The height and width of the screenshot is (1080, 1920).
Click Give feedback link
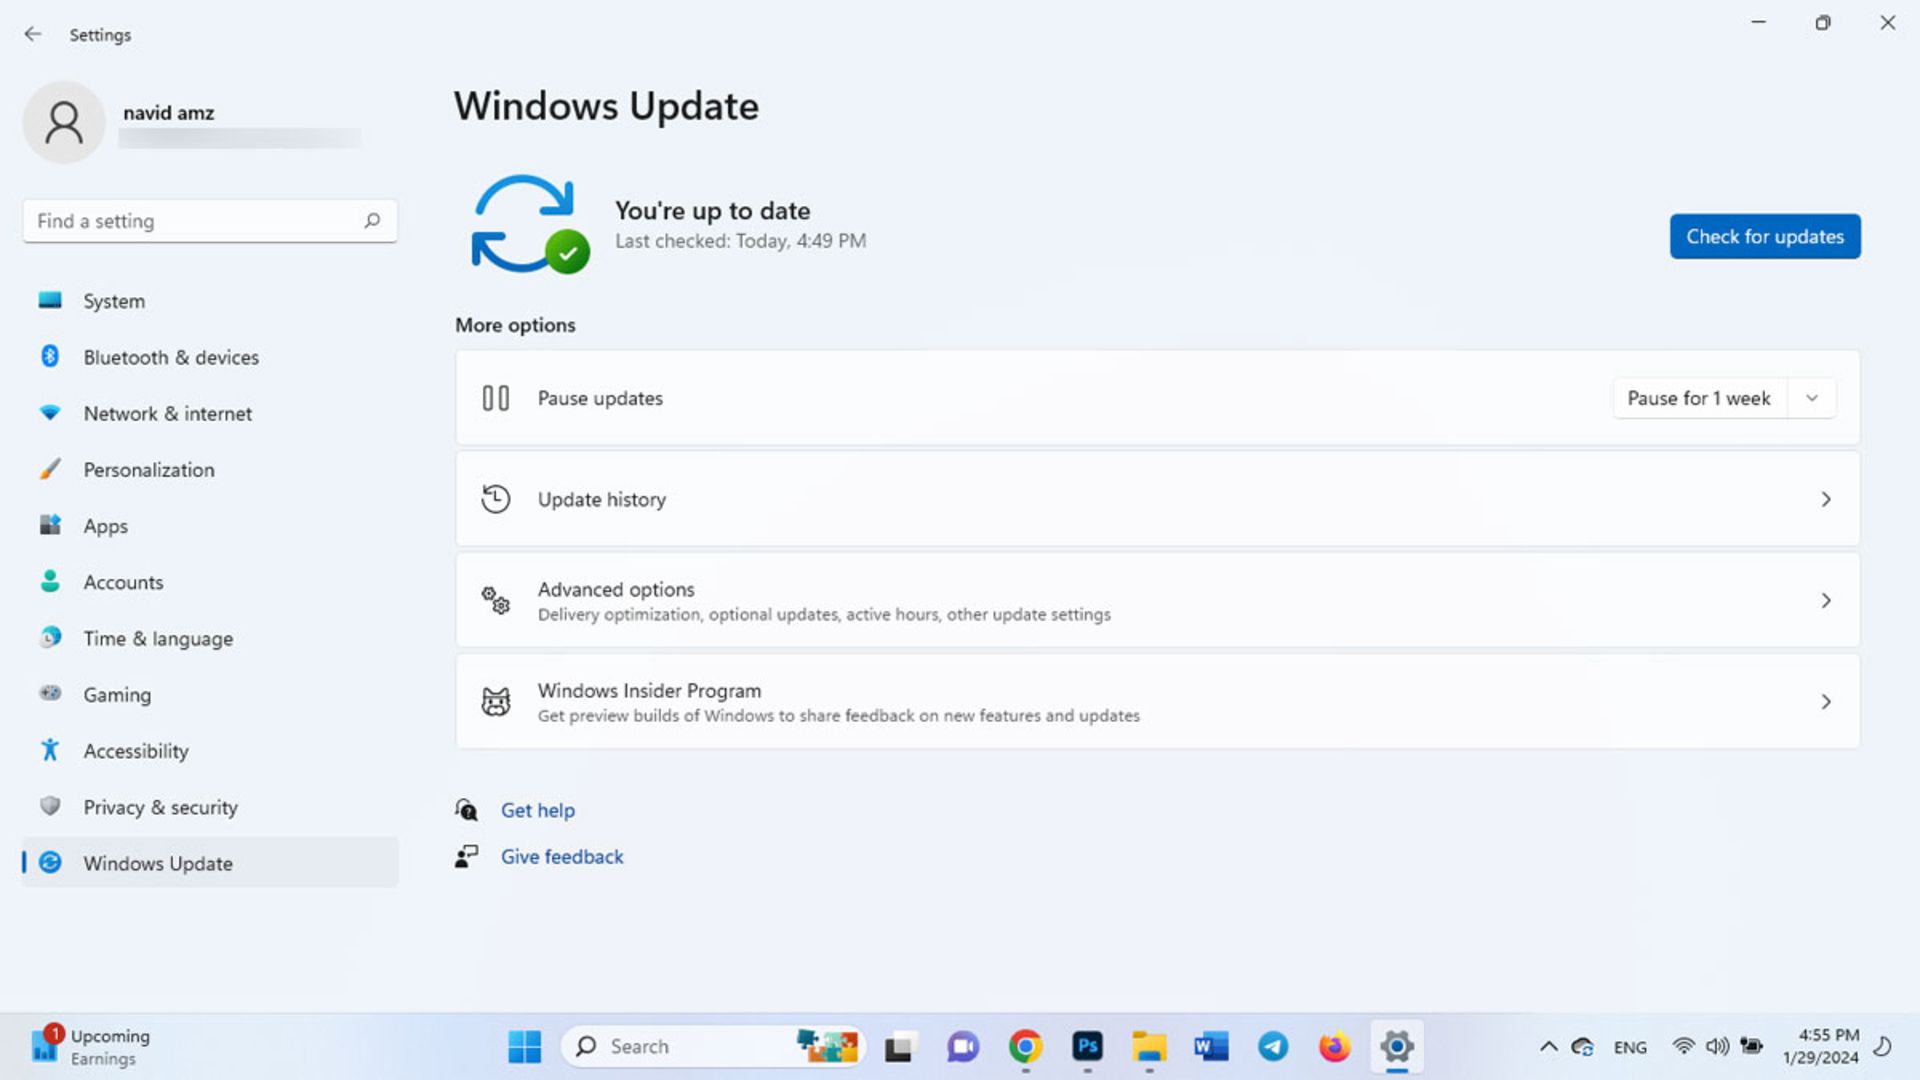click(560, 856)
